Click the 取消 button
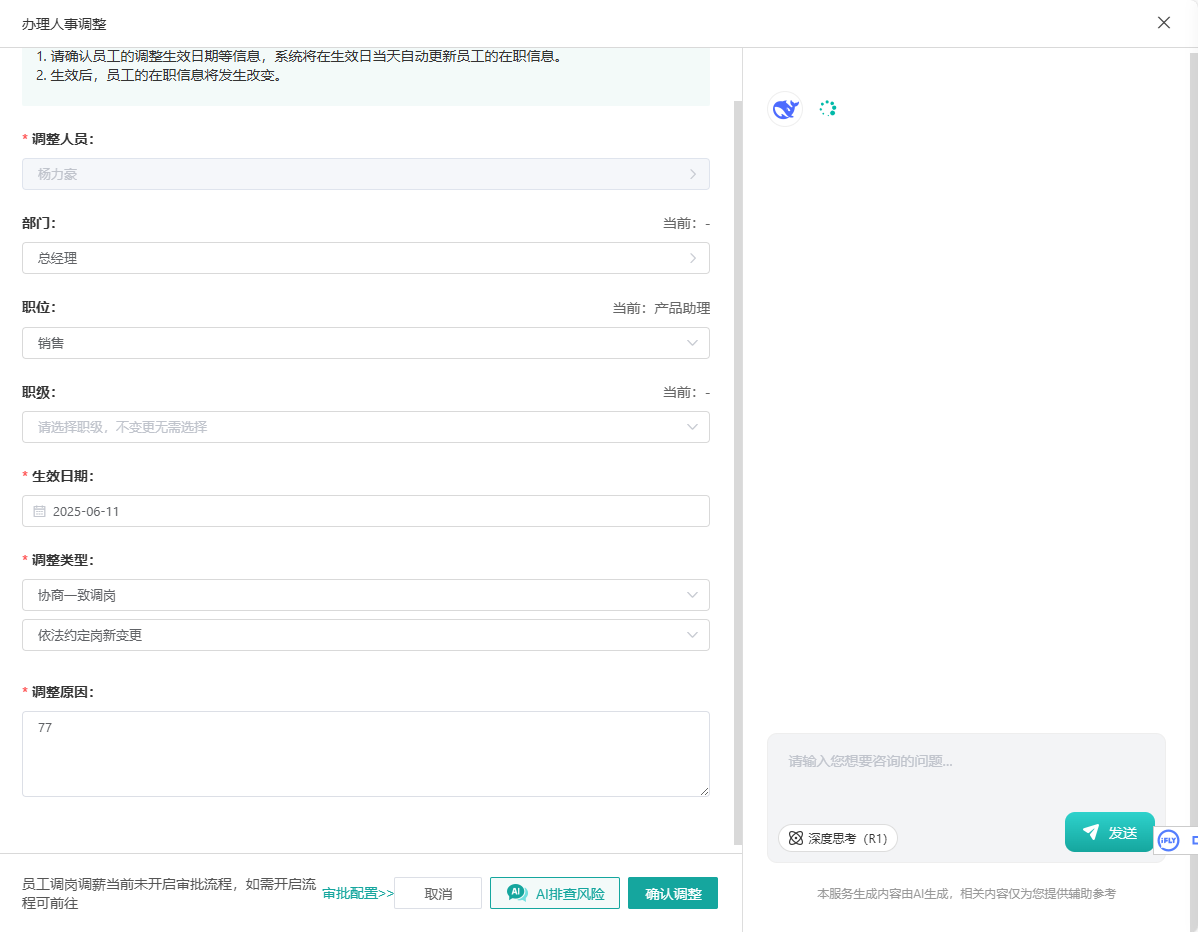 (x=438, y=893)
